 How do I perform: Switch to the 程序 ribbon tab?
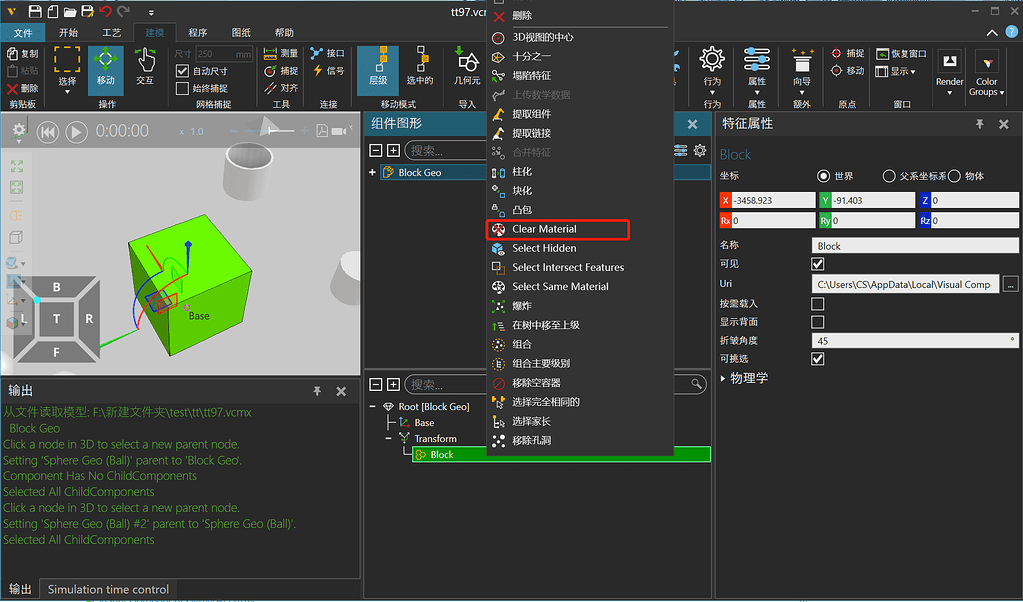(197, 31)
